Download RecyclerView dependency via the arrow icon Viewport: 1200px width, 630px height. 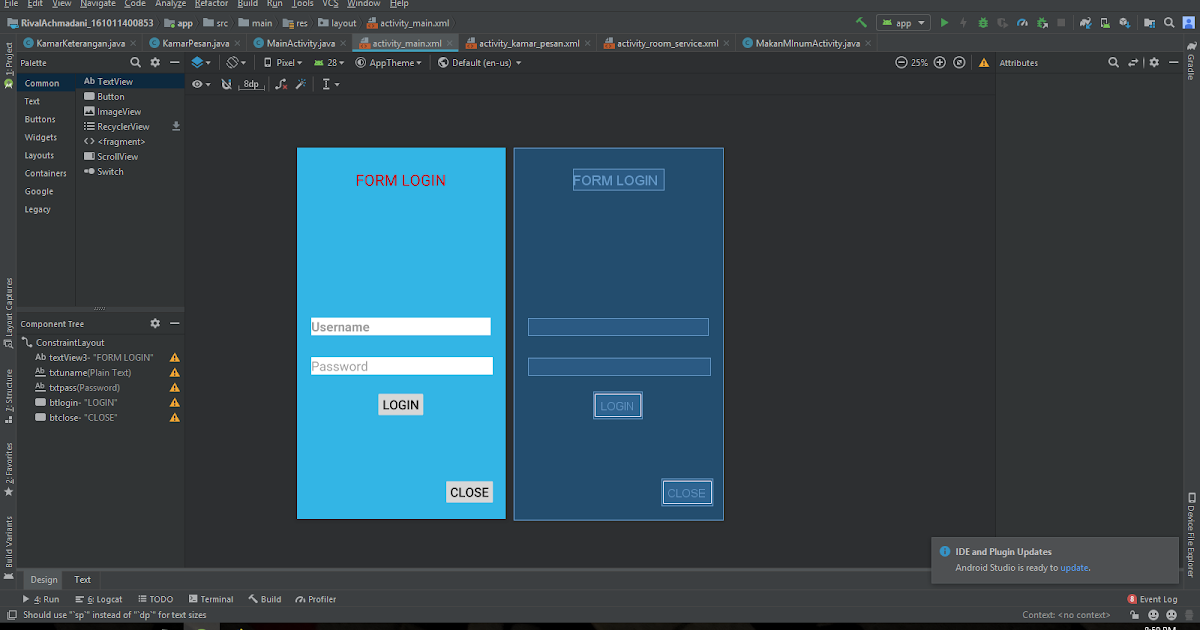176,126
